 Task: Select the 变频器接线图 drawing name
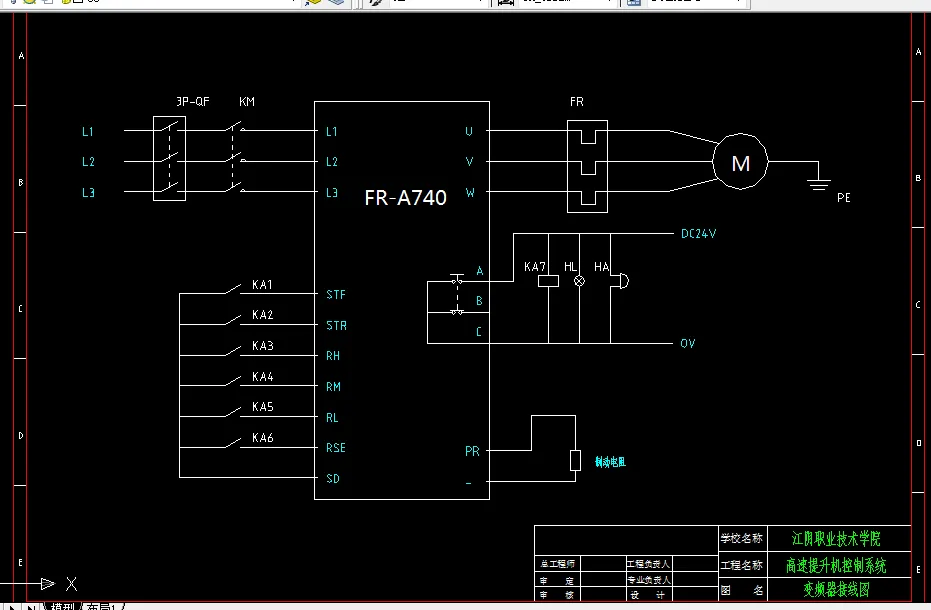836,589
